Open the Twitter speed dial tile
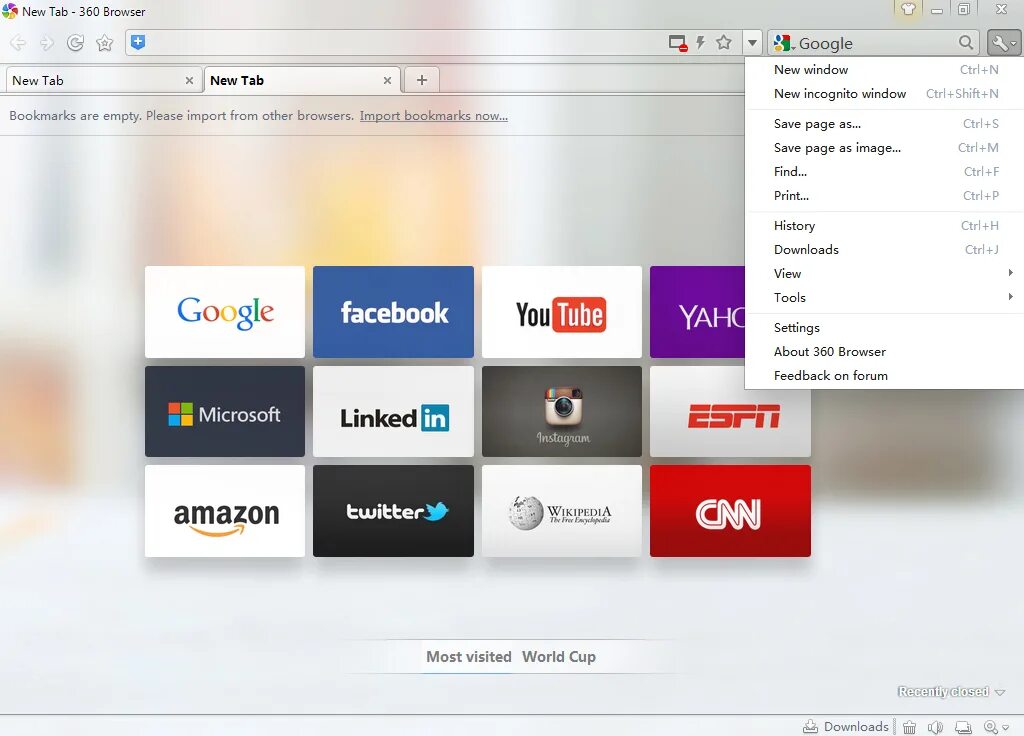Screen dimensions: 1024x736 (x=393, y=511)
